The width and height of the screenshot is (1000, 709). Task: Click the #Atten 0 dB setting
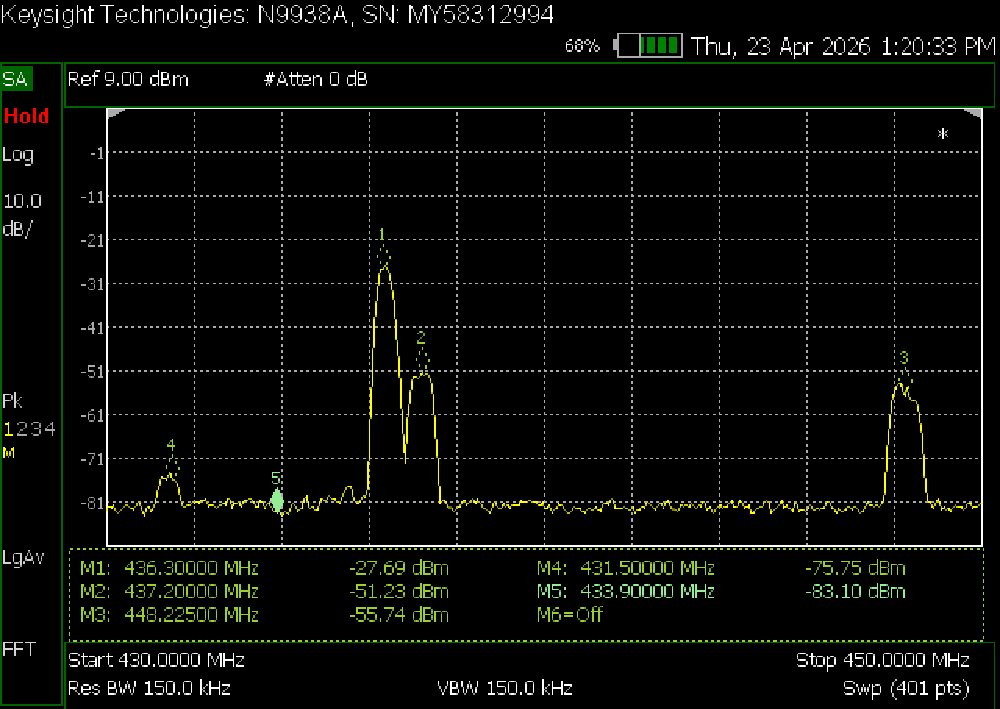[x=316, y=80]
